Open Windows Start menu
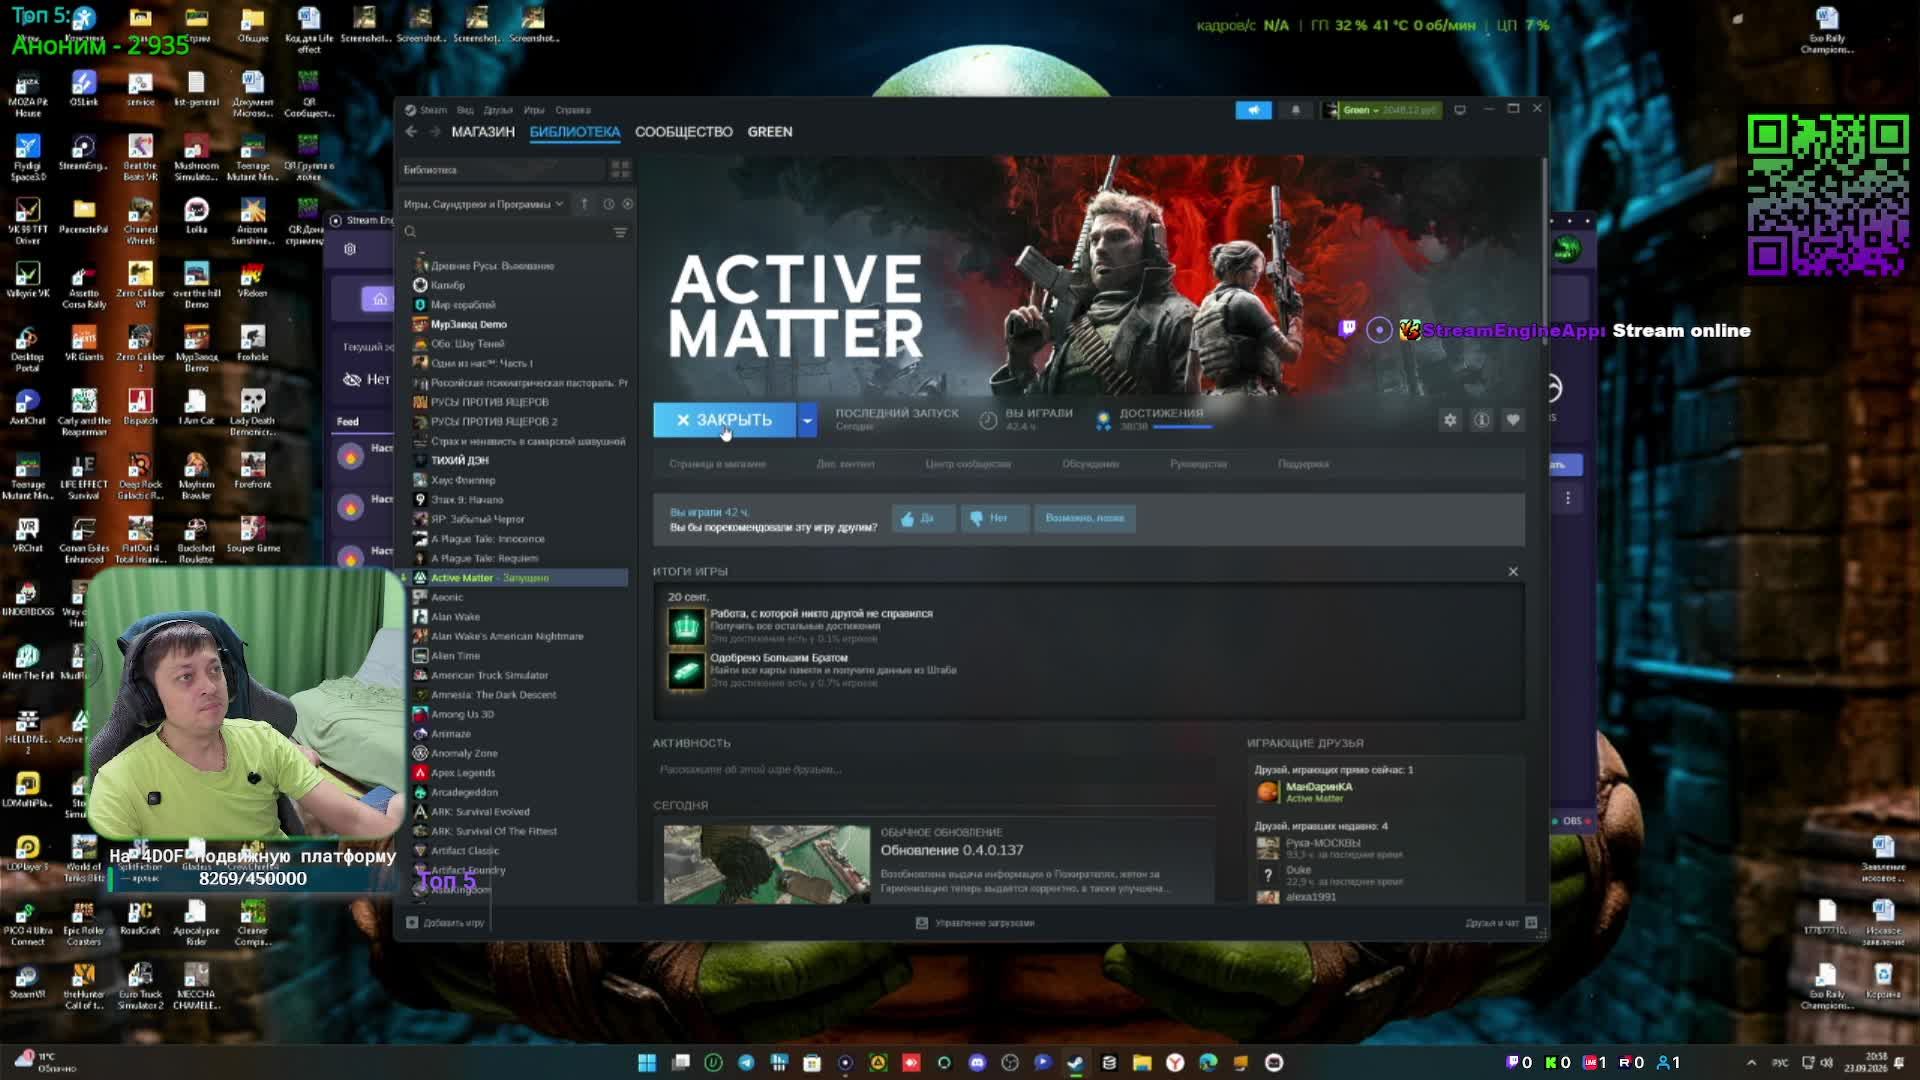The width and height of the screenshot is (1920, 1080). pyautogui.click(x=647, y=1062)
